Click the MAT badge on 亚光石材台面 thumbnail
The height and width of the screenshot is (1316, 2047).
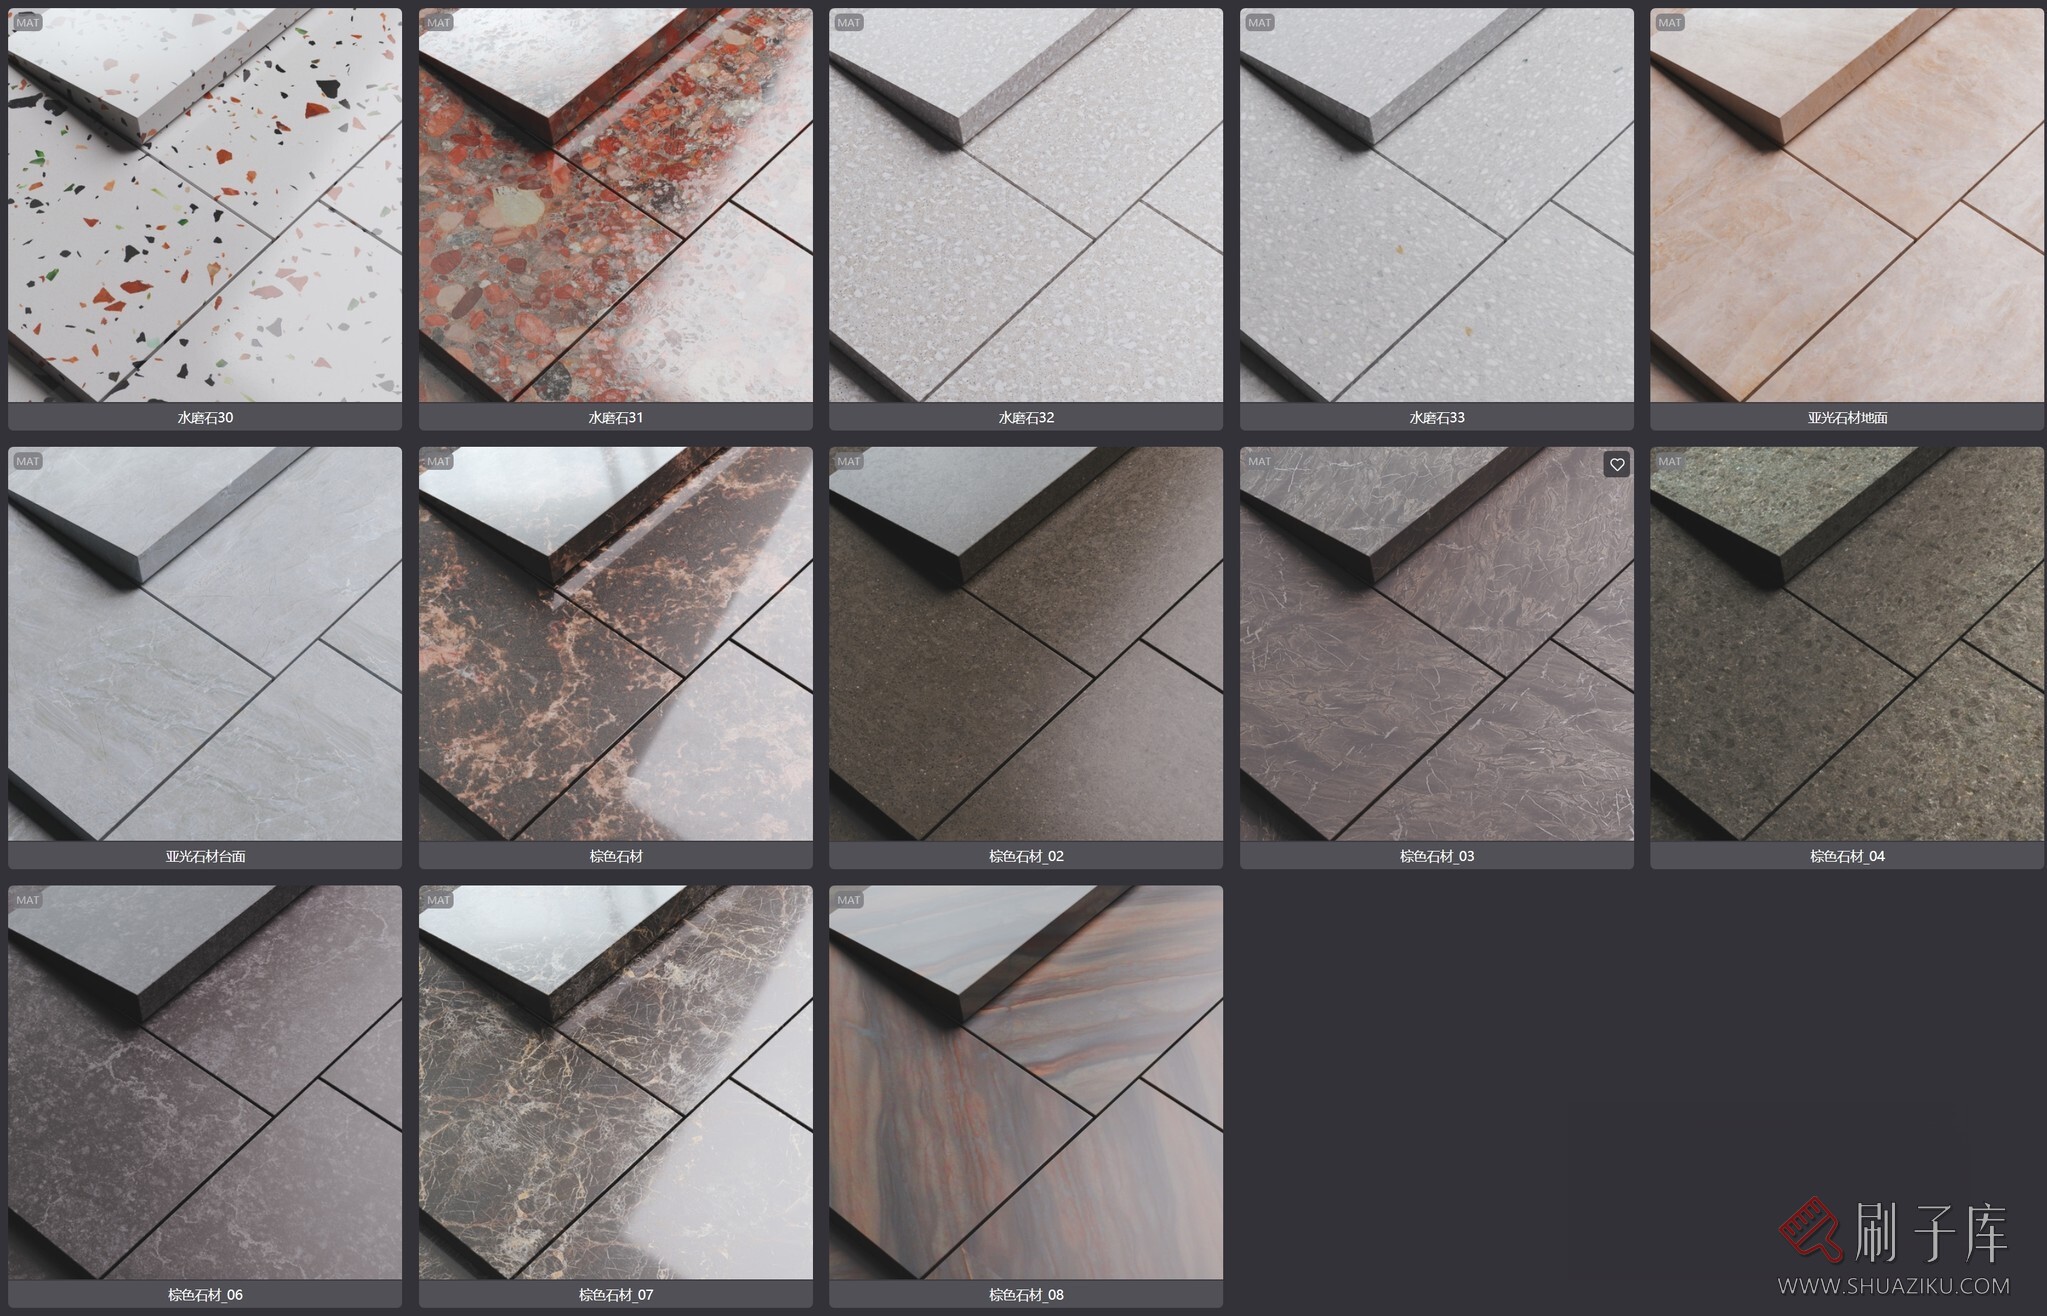coord(28,461)
